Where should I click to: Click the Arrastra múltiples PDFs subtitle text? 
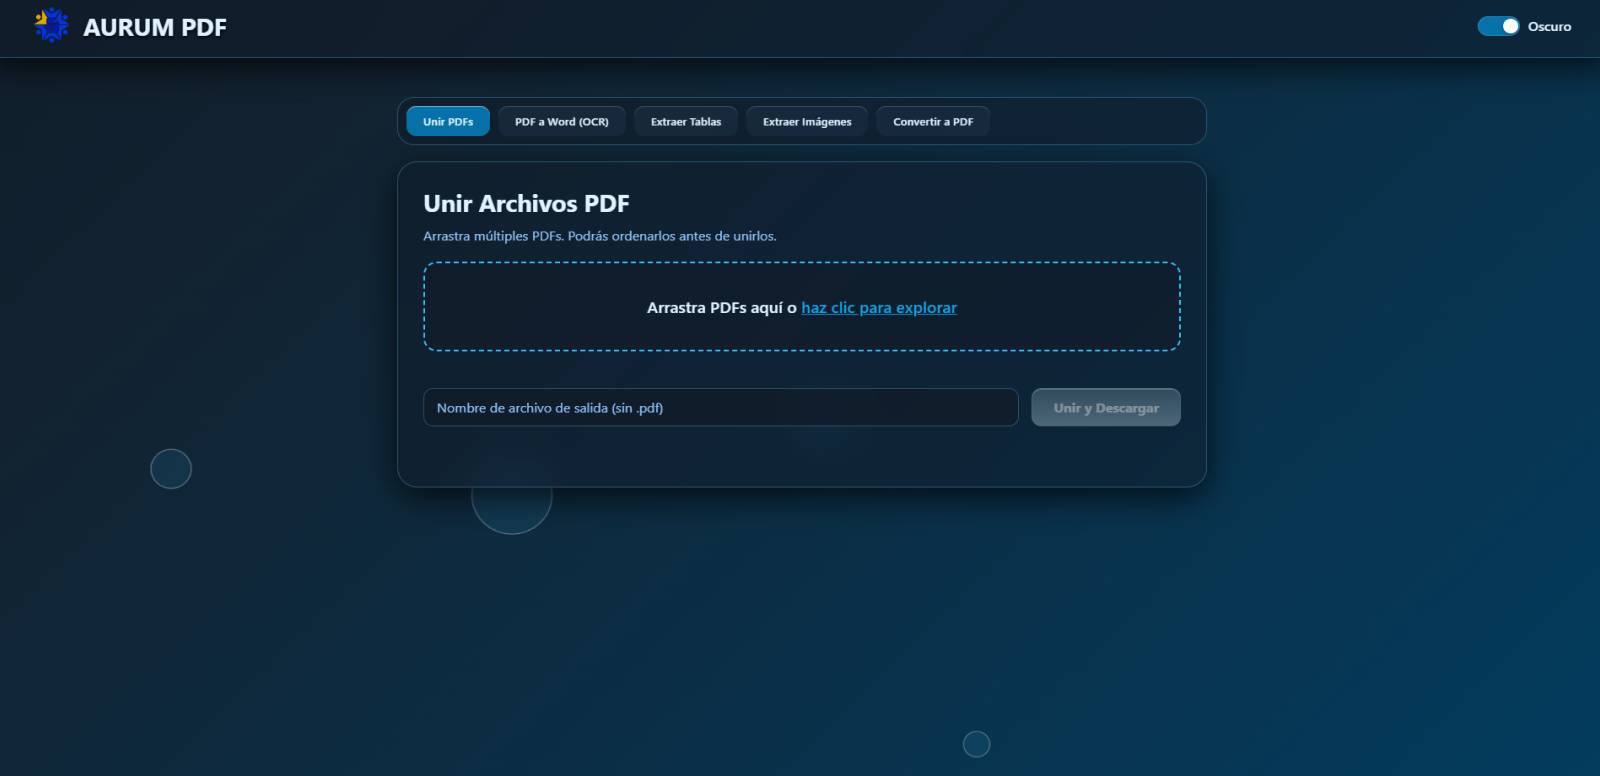(x=599, y=237)
